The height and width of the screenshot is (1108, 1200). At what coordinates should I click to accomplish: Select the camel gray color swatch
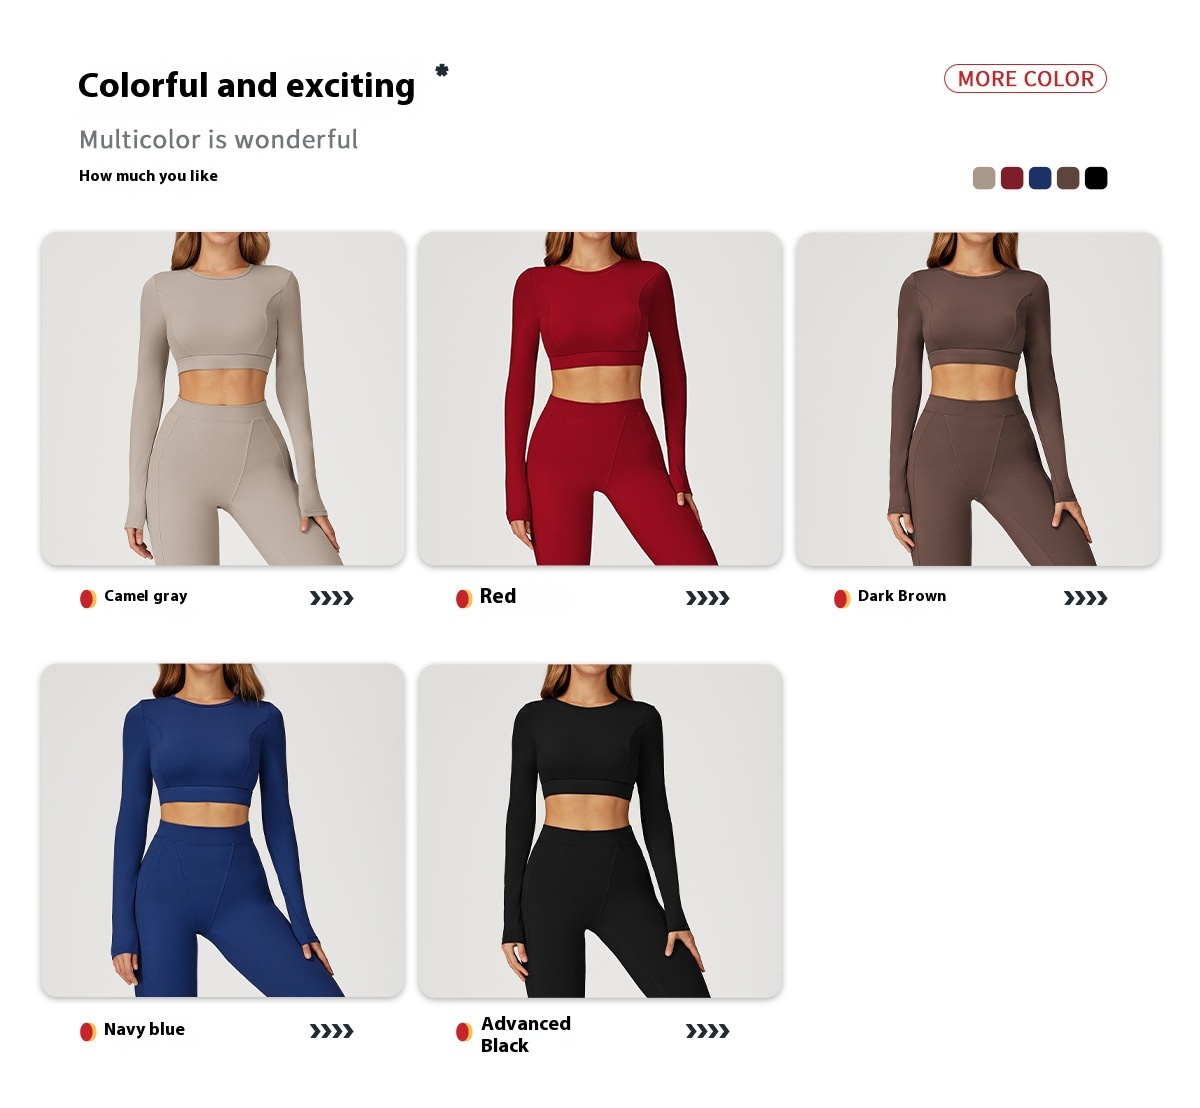pyautogui.click(x=984, y=178)
